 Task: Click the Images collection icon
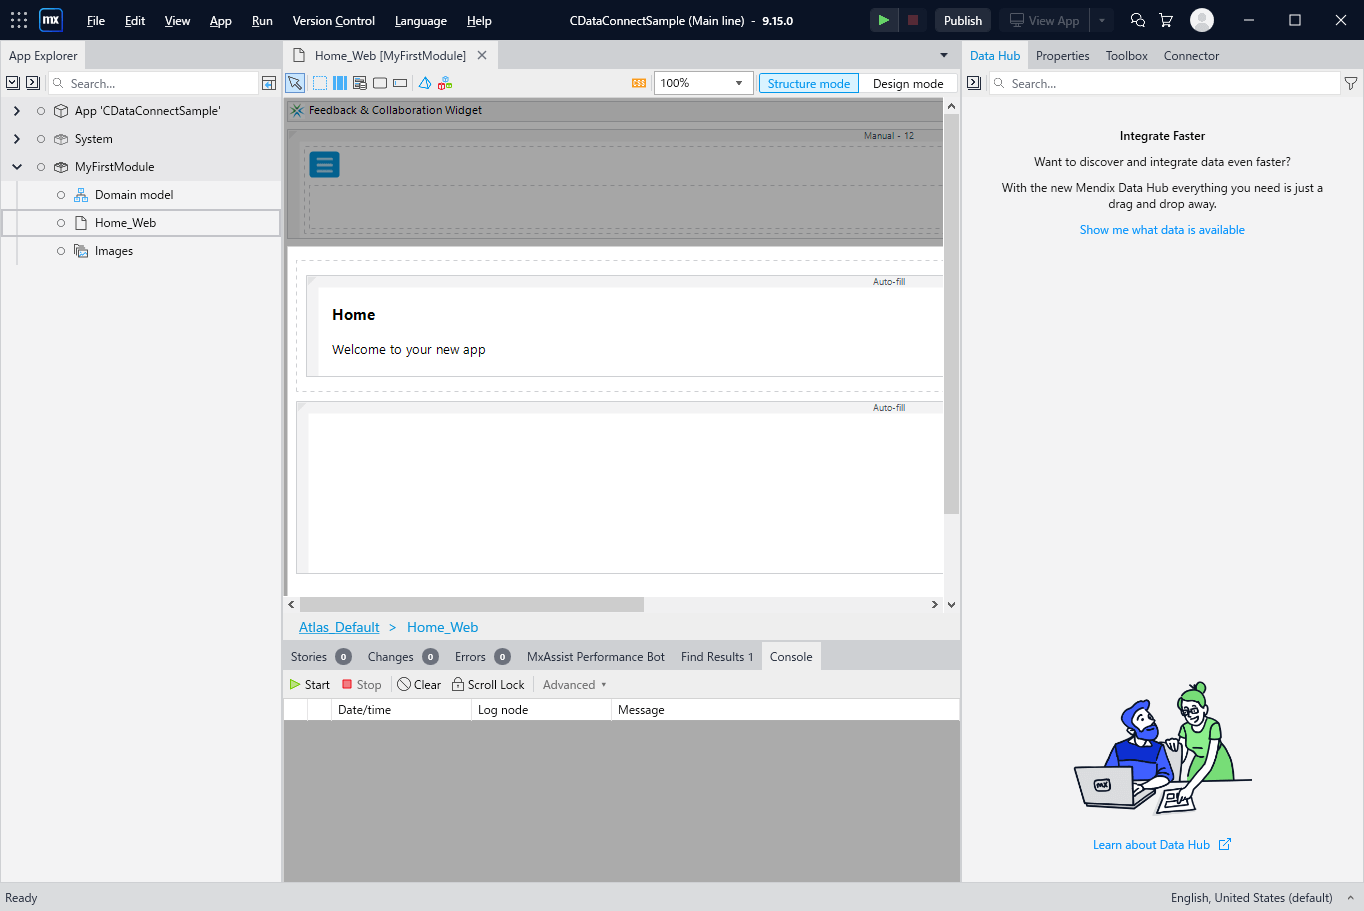(x=81, y=251)
